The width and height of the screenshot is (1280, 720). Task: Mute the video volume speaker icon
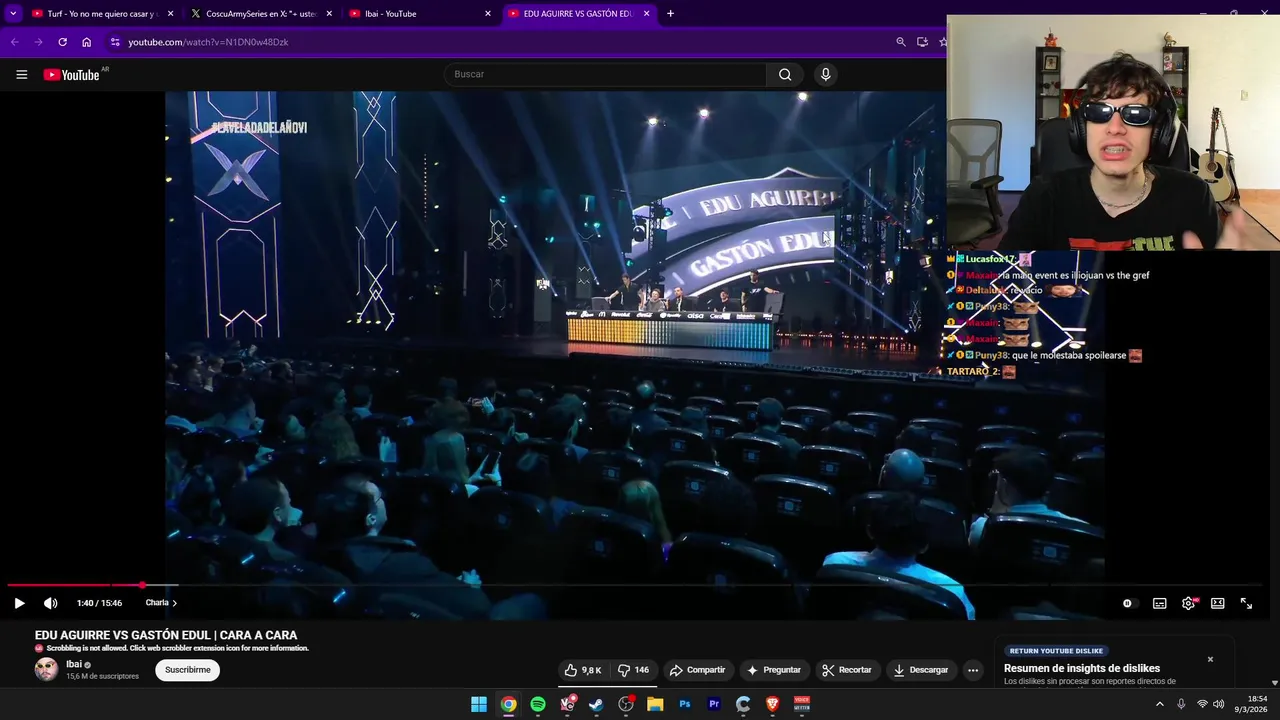click(x=50, y=603)
